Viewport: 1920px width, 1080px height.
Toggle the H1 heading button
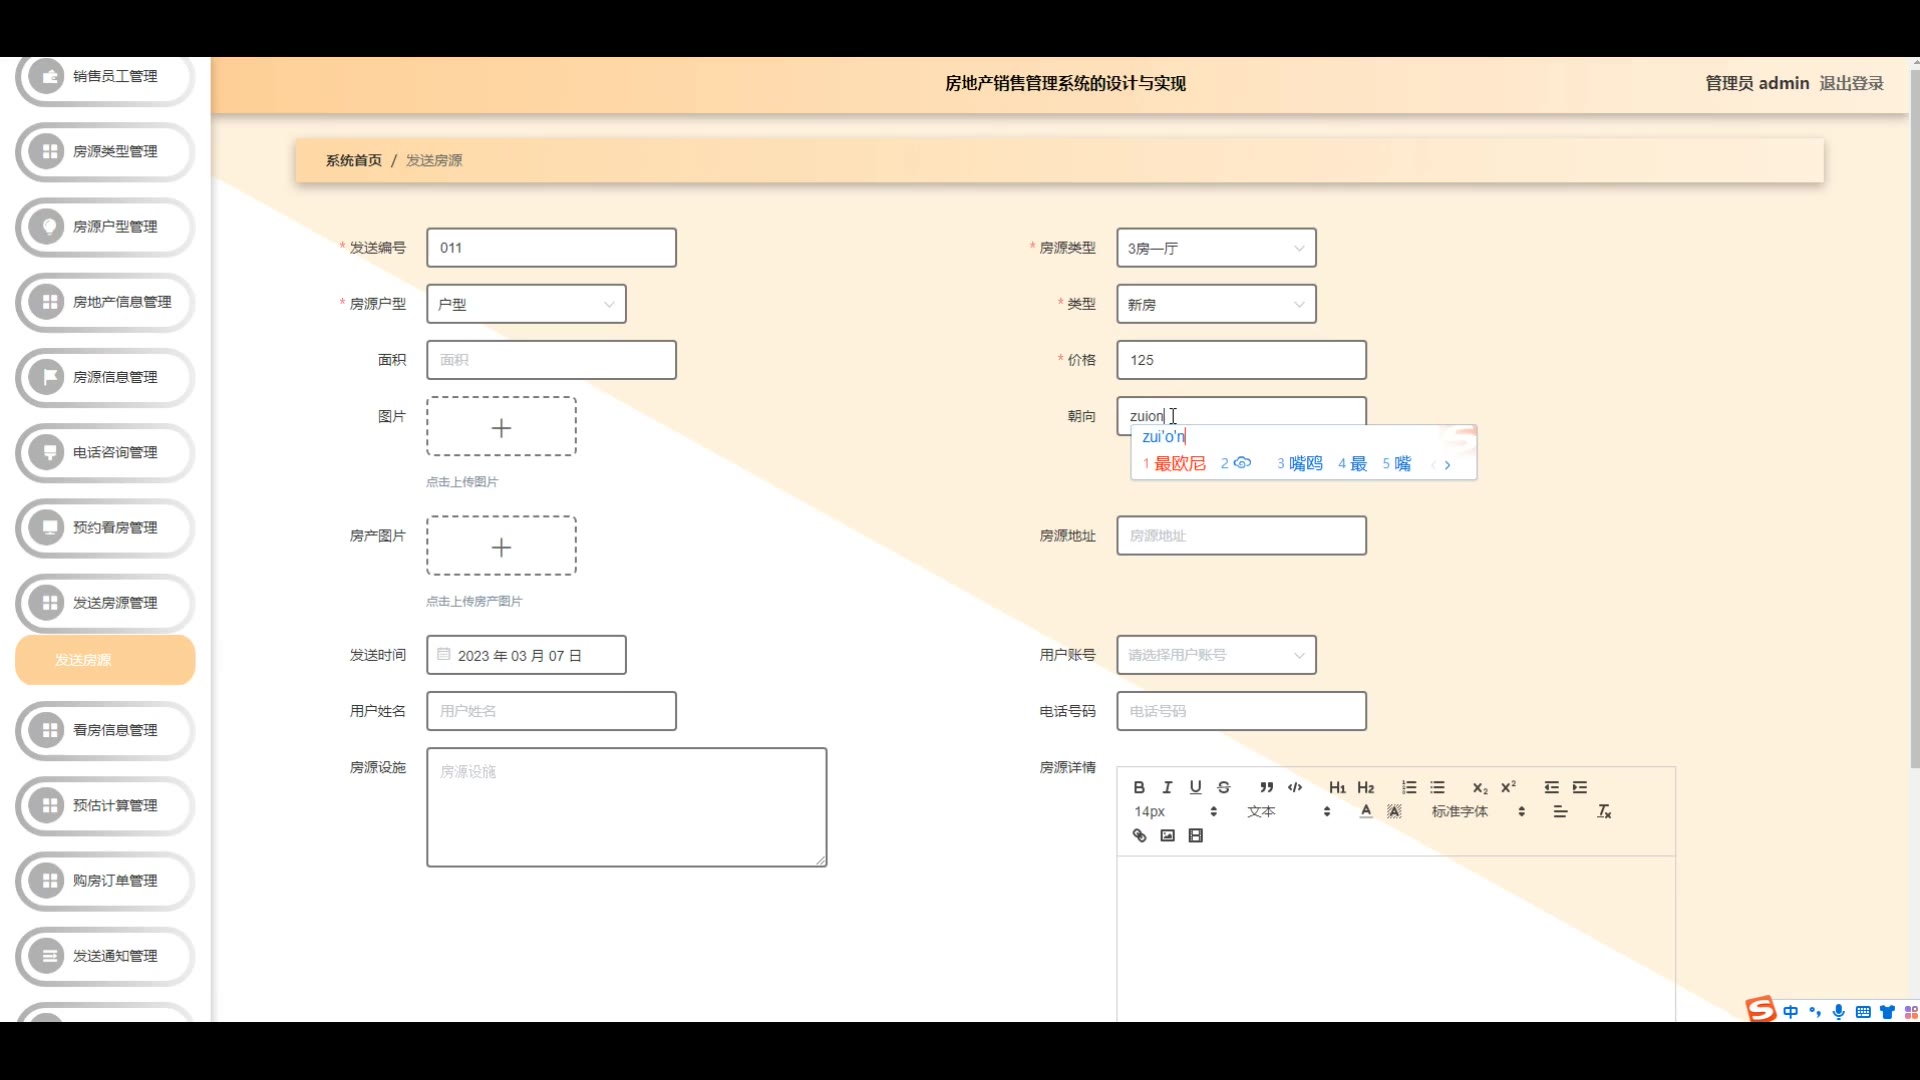[x=1337, y=787]
